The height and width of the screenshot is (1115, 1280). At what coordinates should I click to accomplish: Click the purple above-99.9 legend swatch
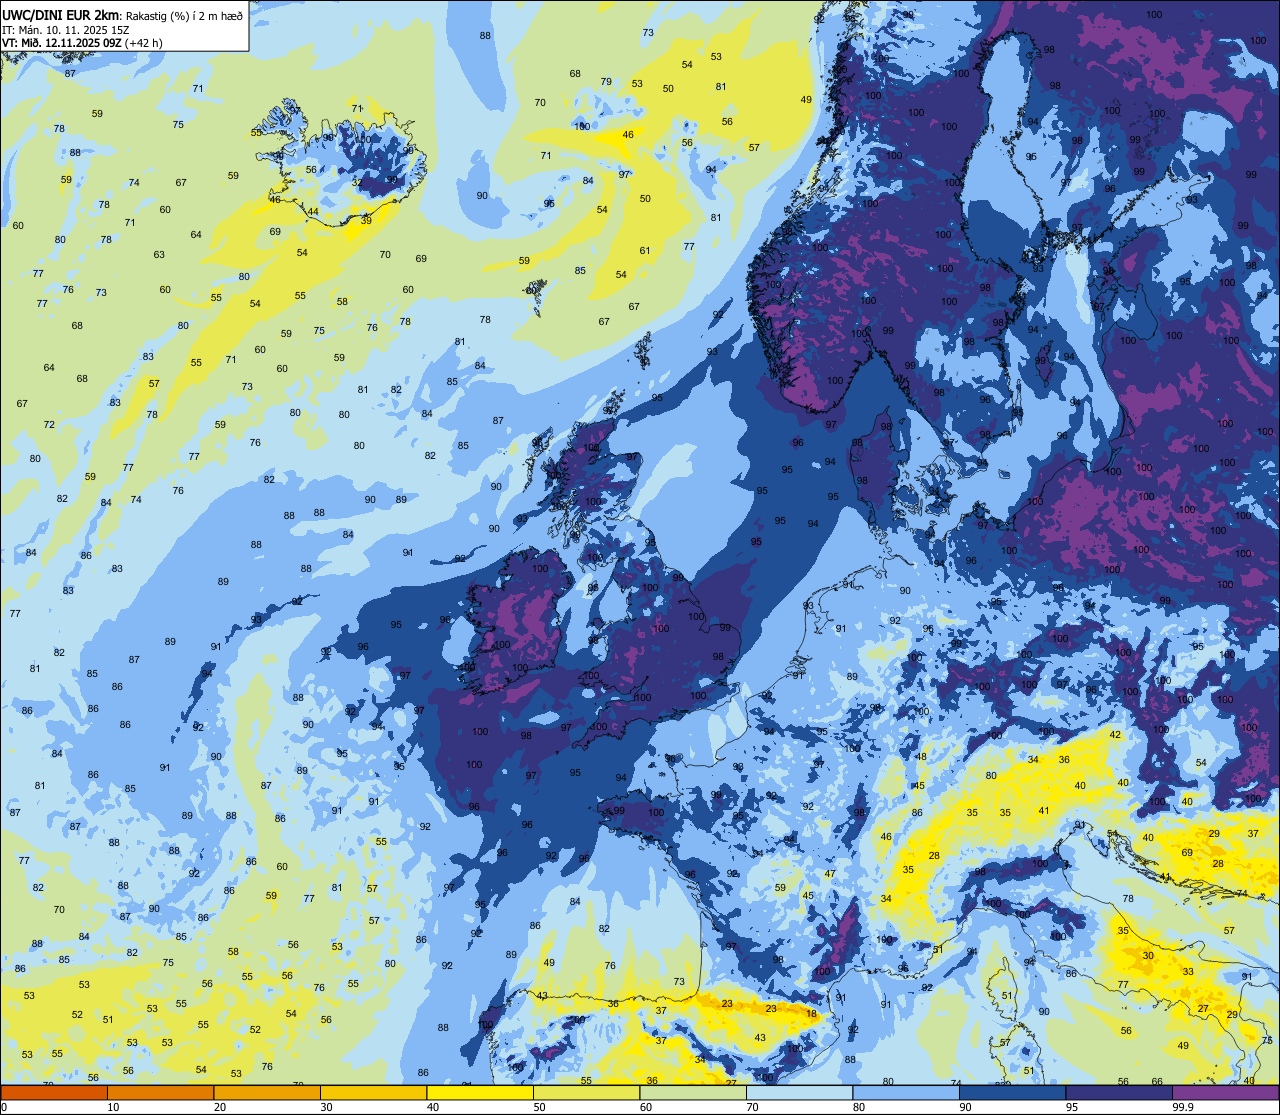1225,1092
